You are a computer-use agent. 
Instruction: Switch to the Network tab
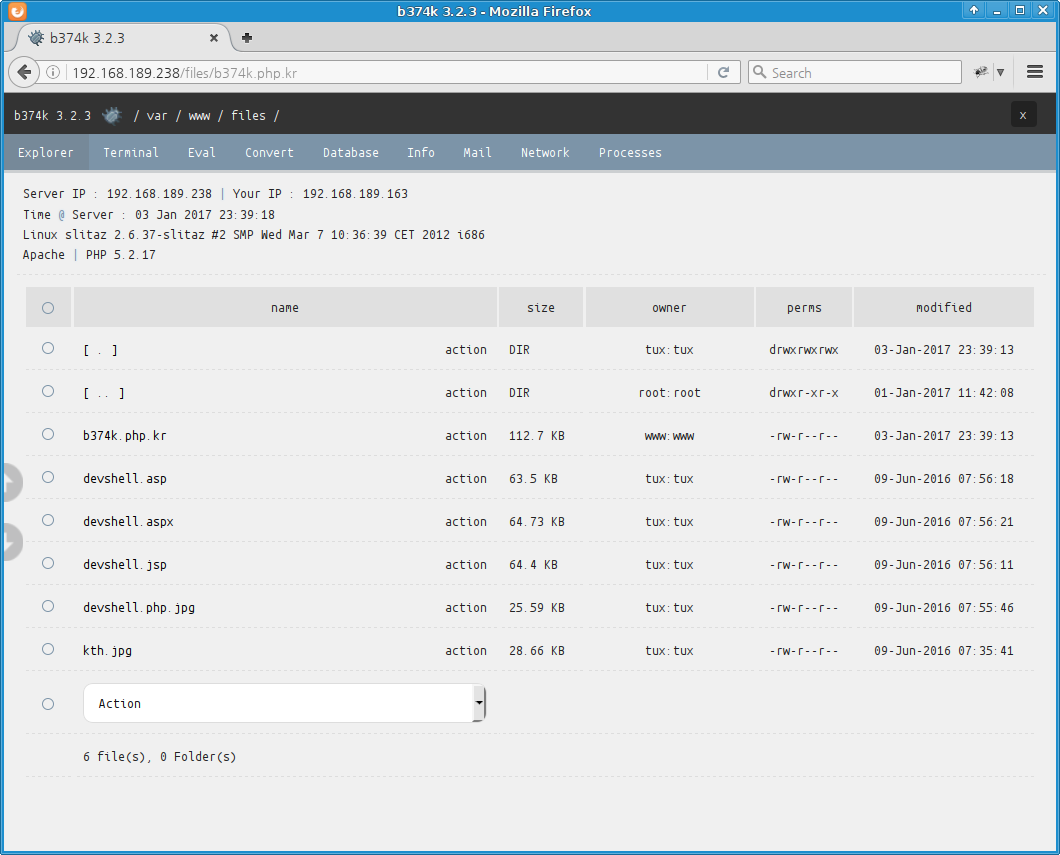(x=545, y=152)
